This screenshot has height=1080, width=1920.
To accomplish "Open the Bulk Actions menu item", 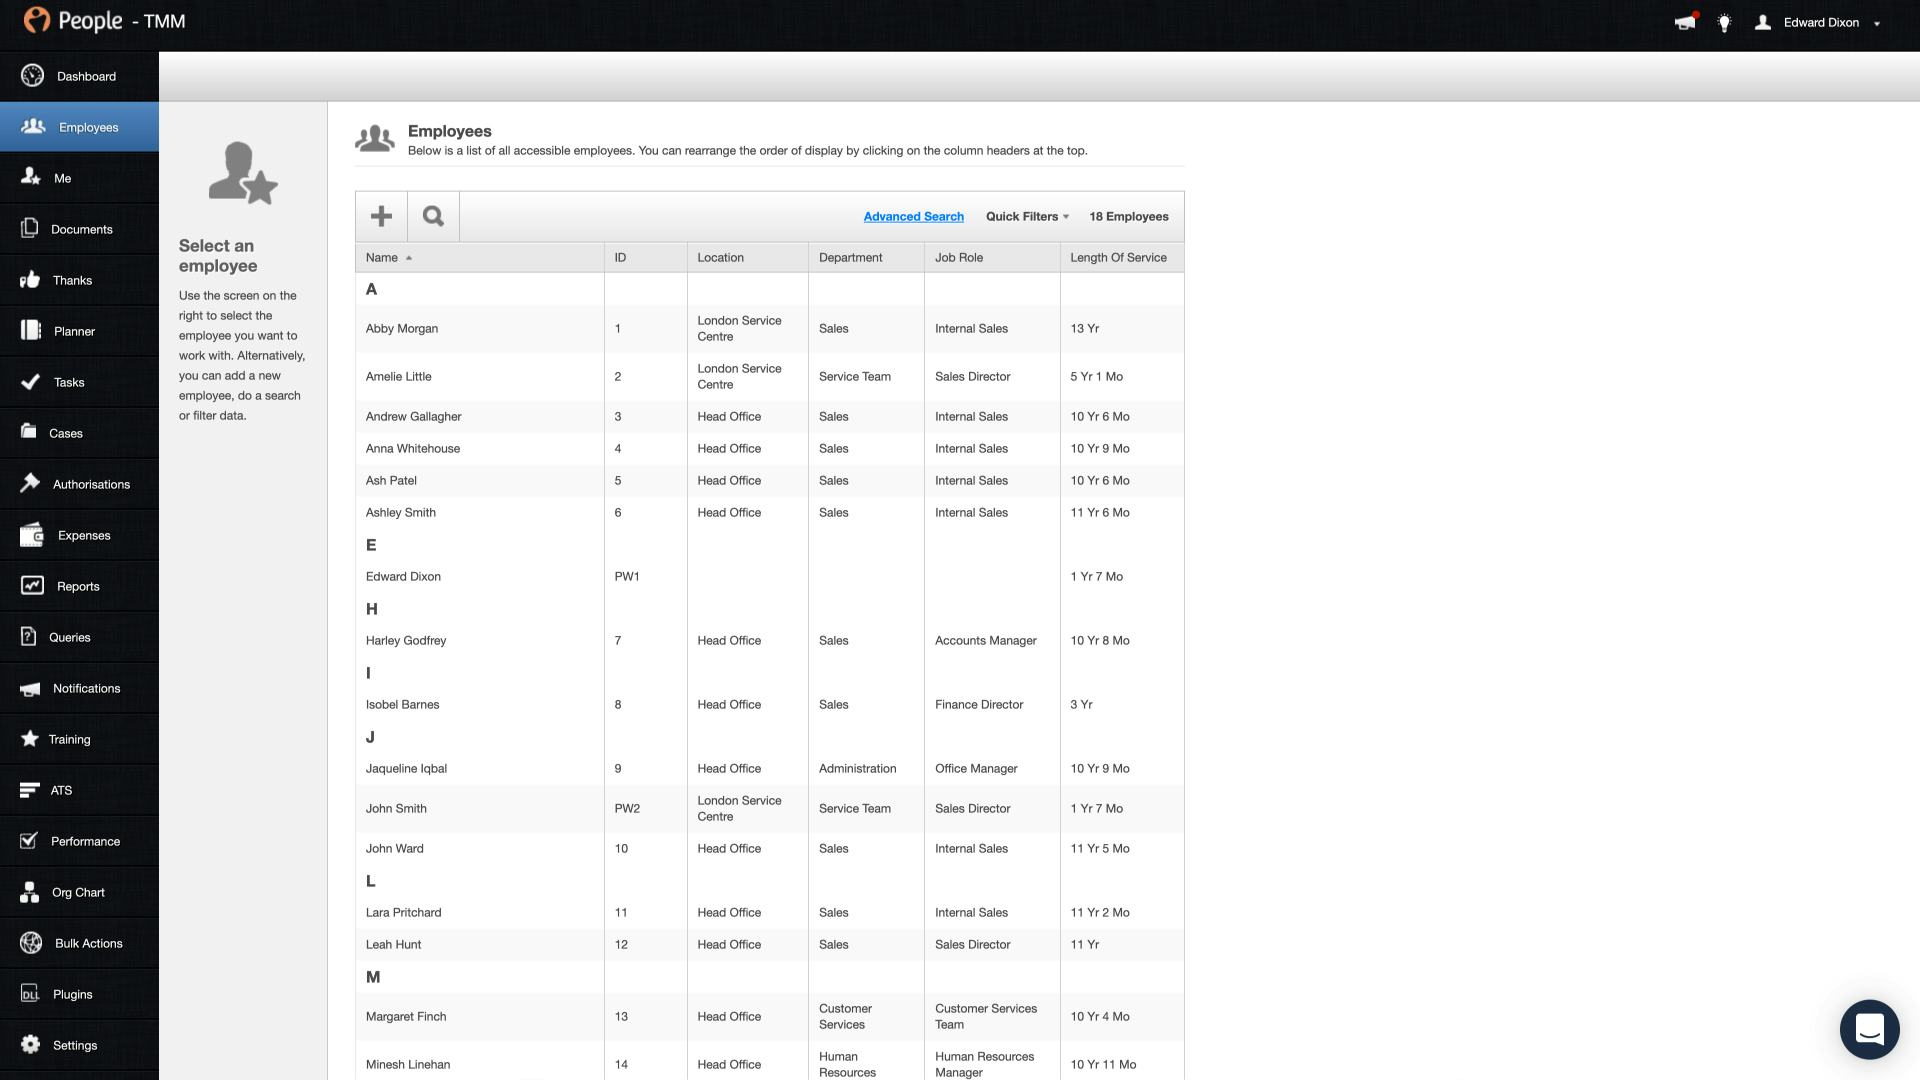I will [88, 943].
